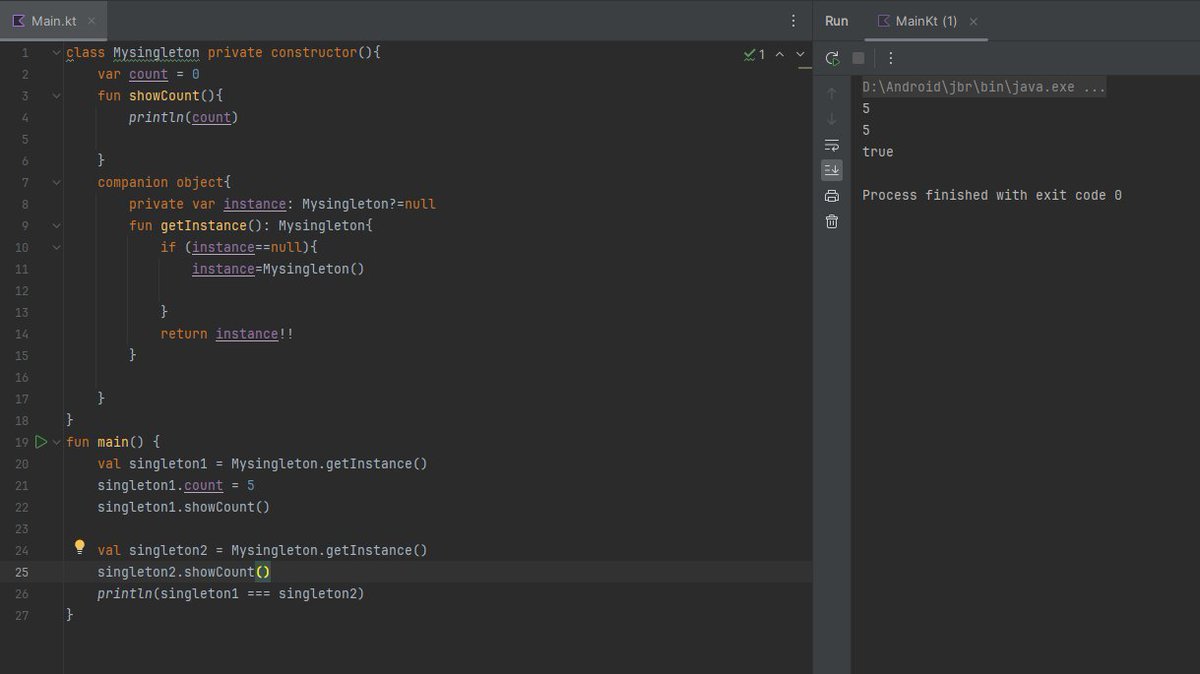Collapse the main function fold arrow

(57, 442)
